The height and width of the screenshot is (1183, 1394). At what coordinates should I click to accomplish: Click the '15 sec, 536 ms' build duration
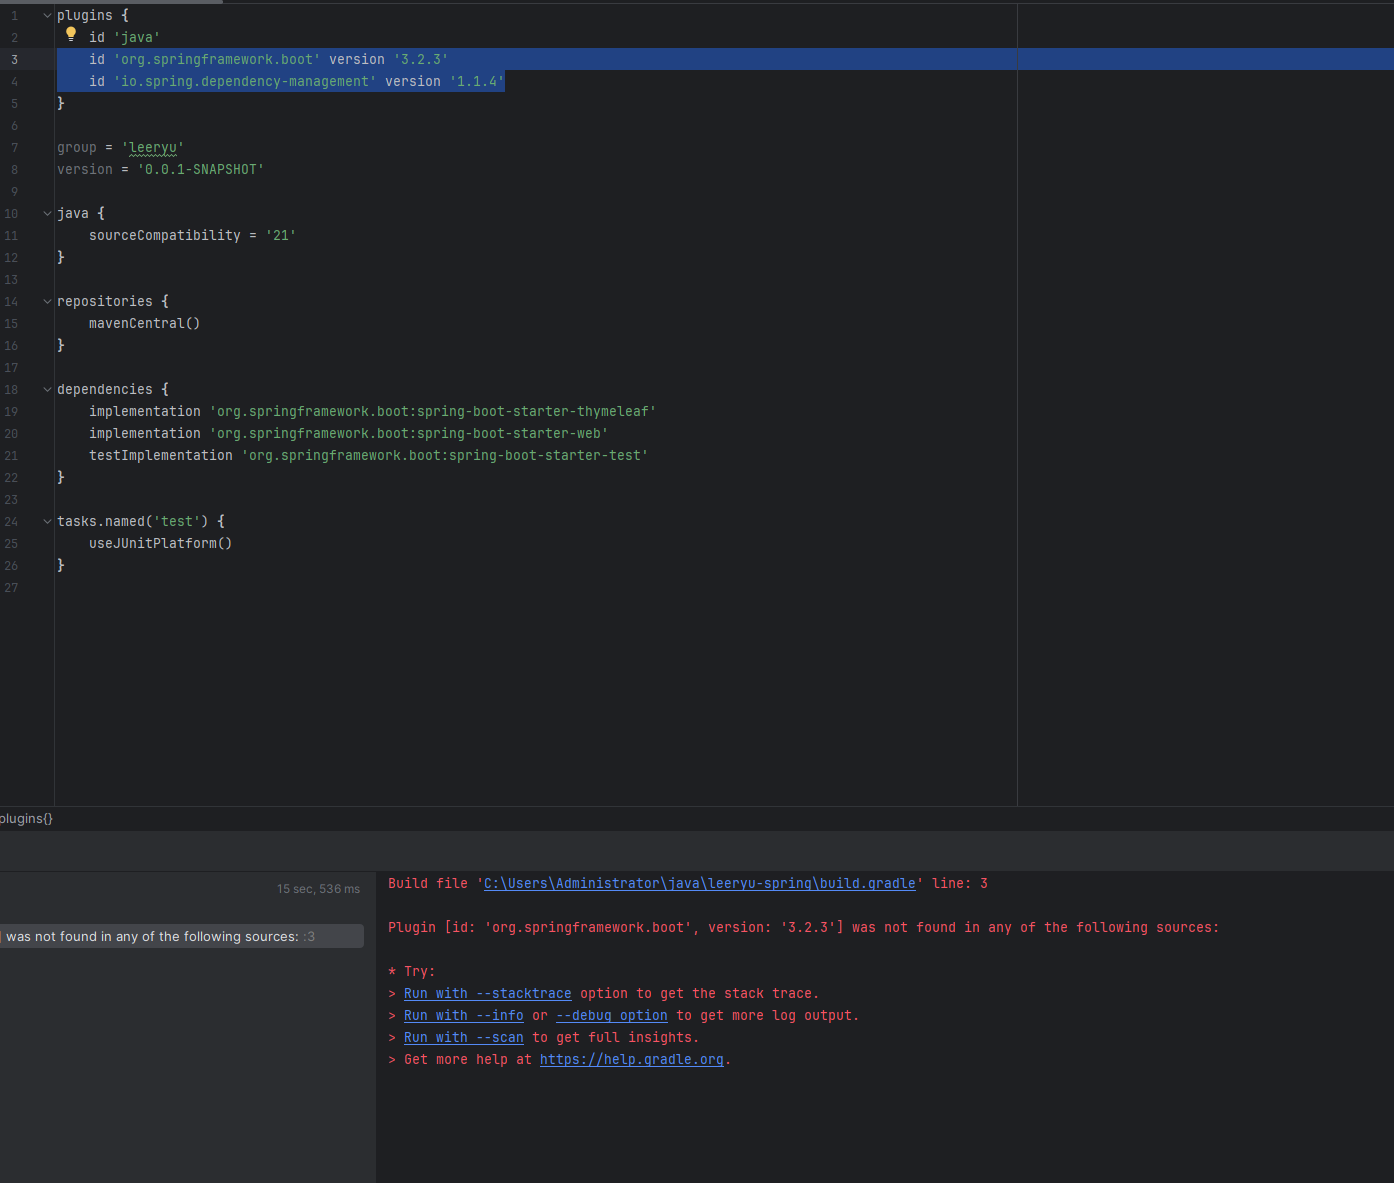(318, 889)
